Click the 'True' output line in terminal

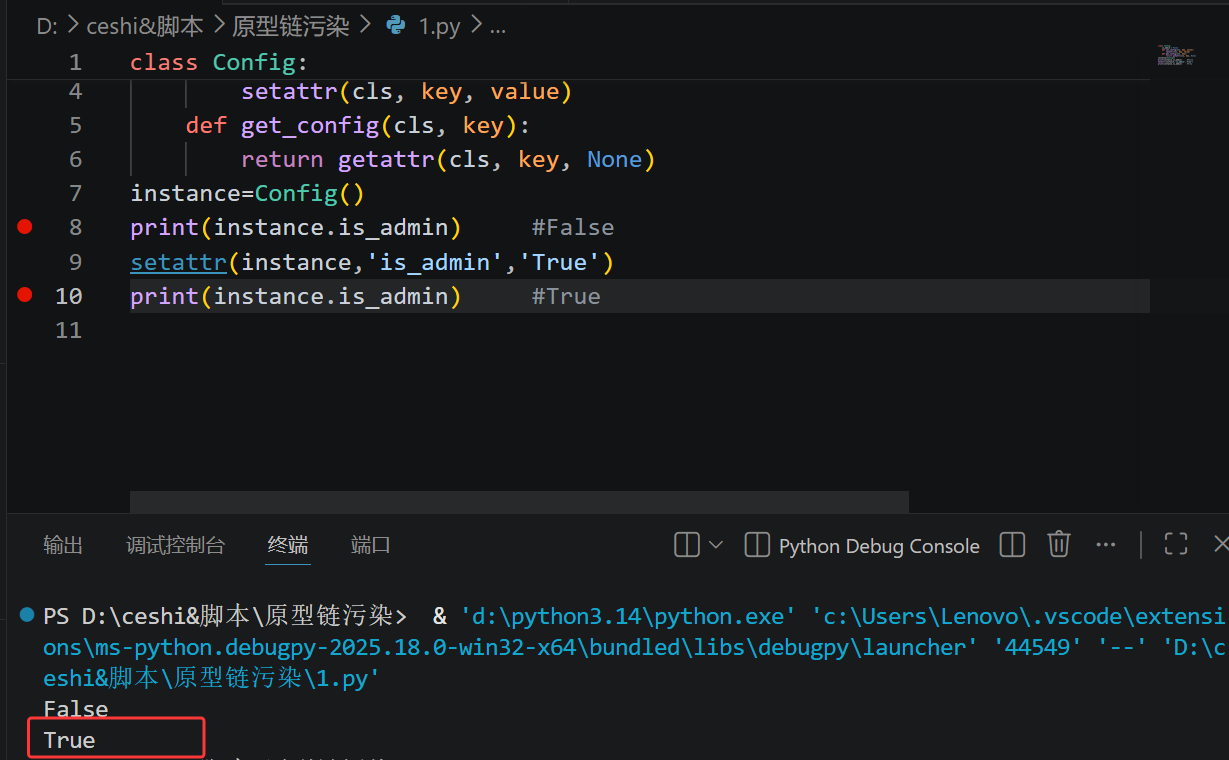pos(70,740)
